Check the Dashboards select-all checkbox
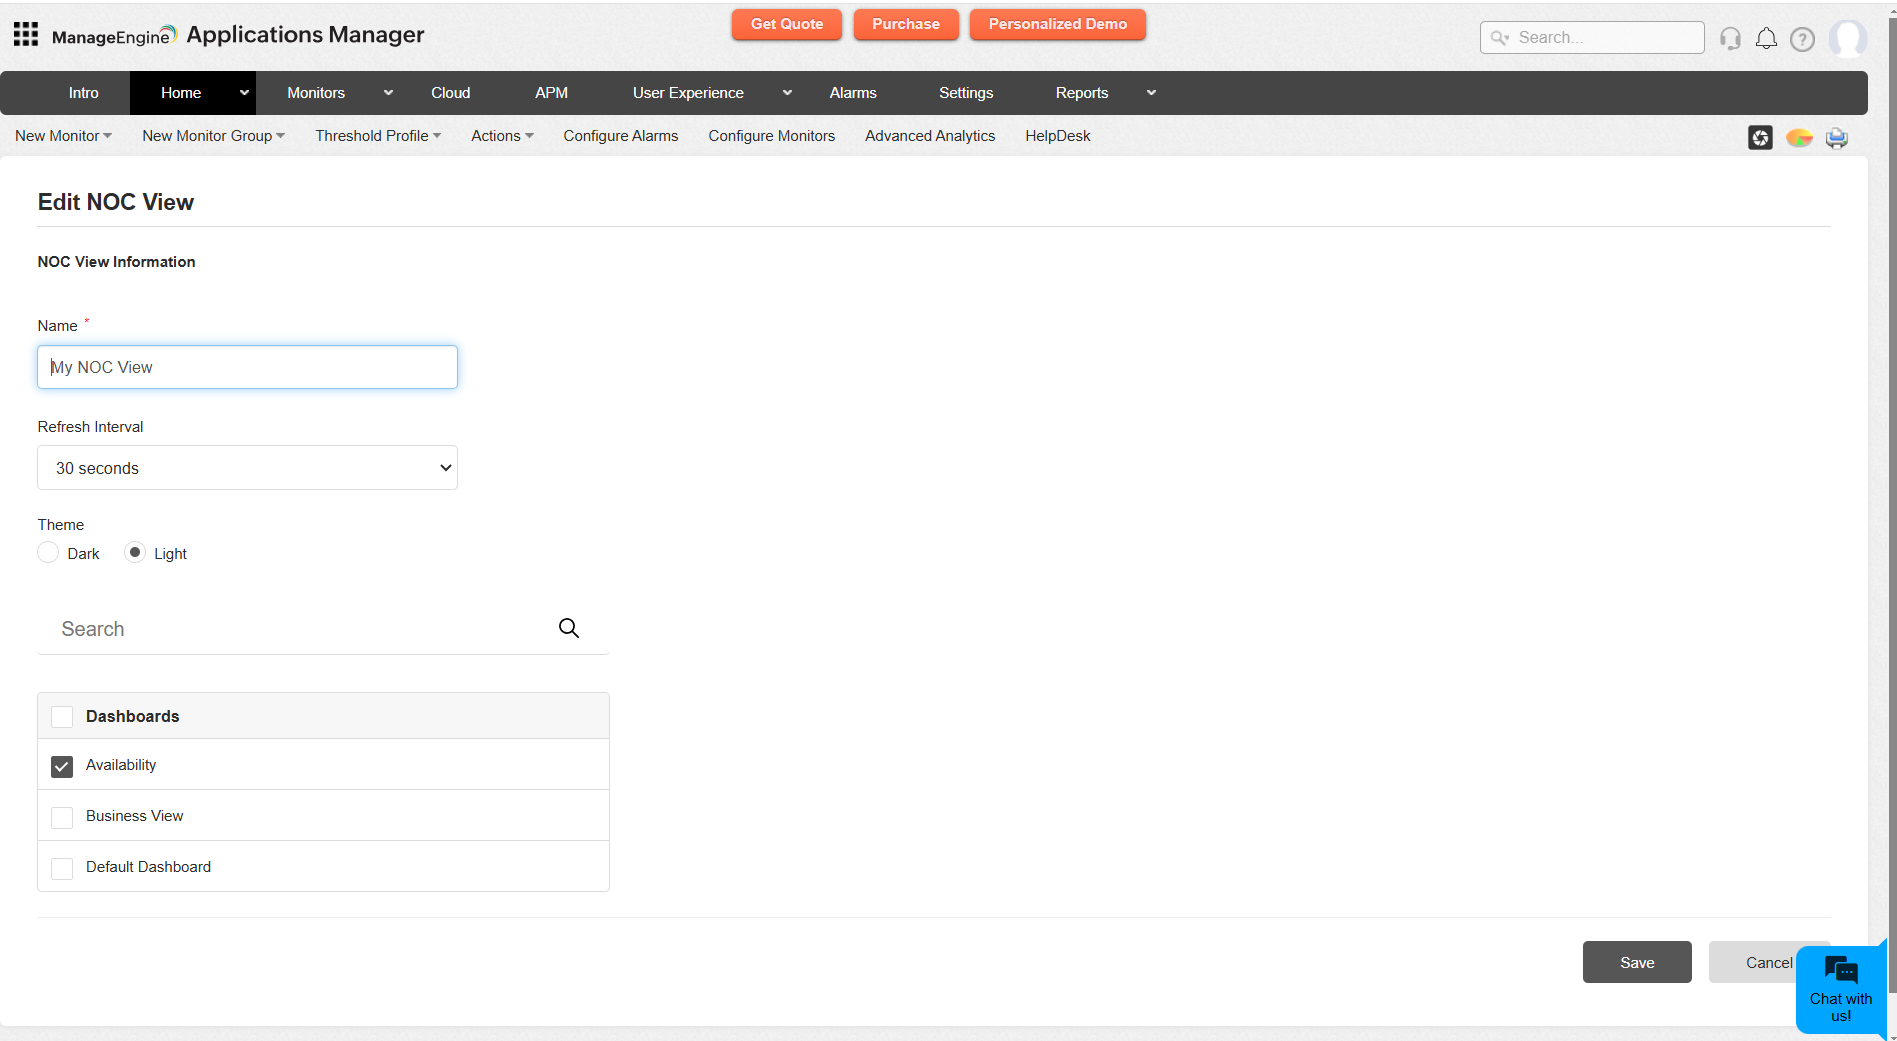Screen dimensions: 1897x1041 coord(62,717)
